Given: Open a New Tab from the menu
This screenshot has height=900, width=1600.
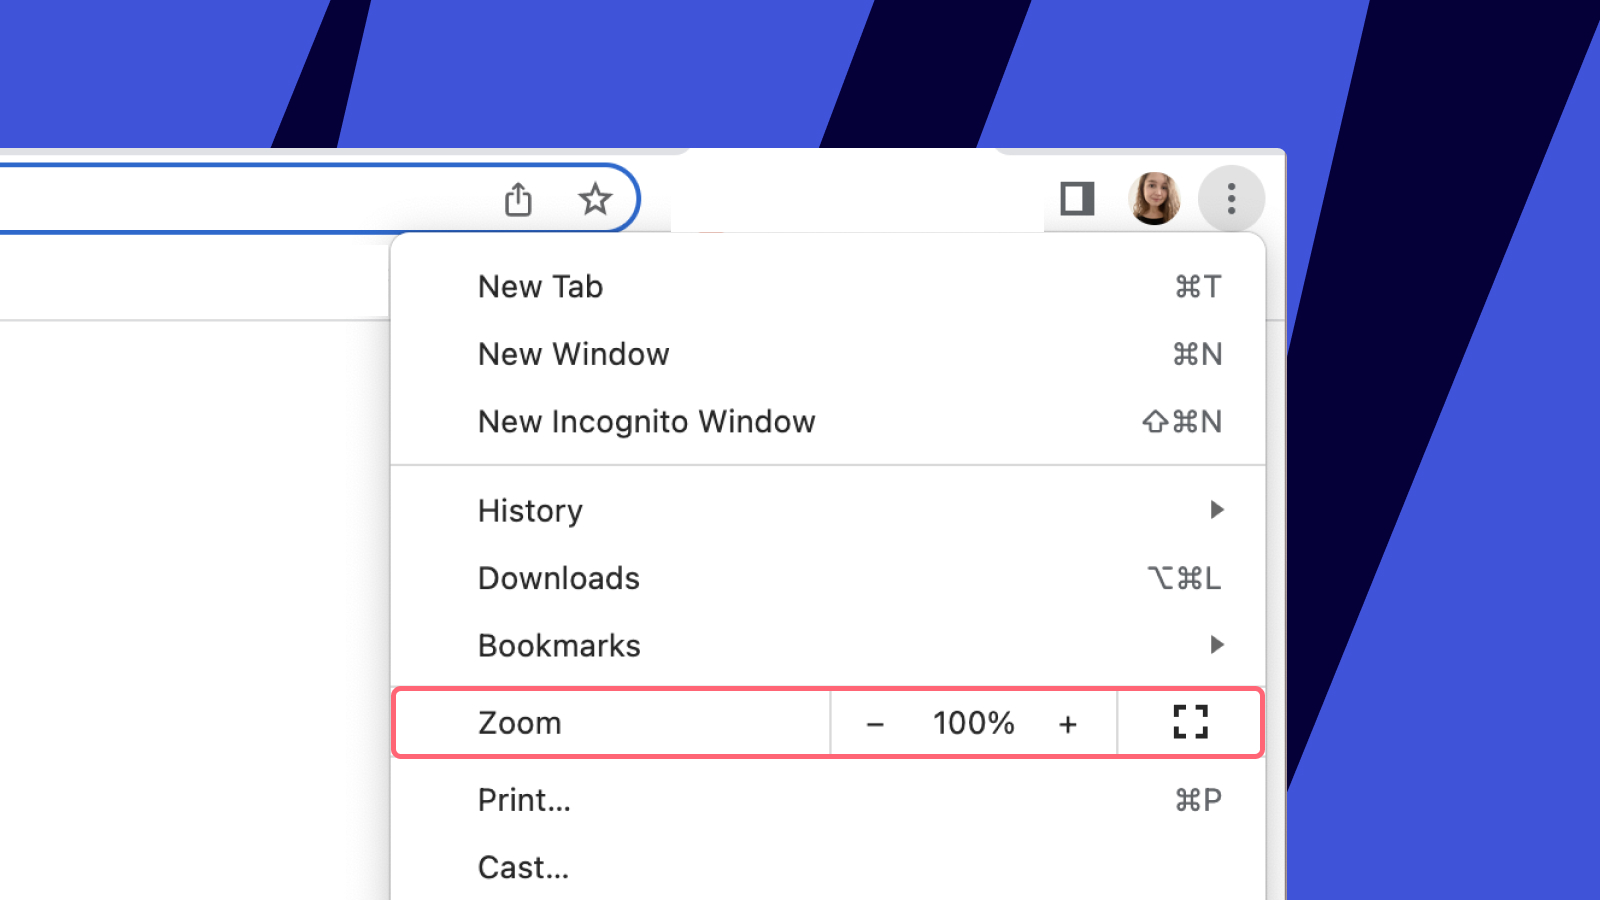Looking at the screenshot, I should coord(540,287).
